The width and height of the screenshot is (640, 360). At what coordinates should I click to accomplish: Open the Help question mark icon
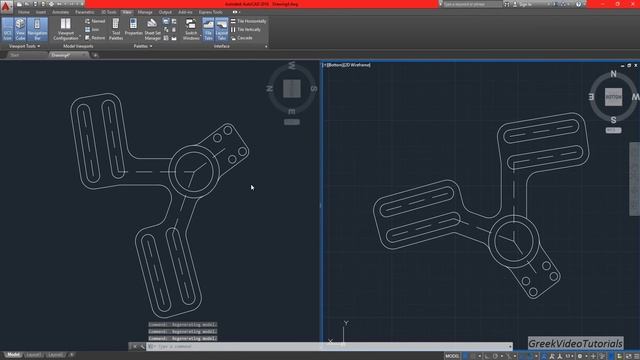[578, 4]
